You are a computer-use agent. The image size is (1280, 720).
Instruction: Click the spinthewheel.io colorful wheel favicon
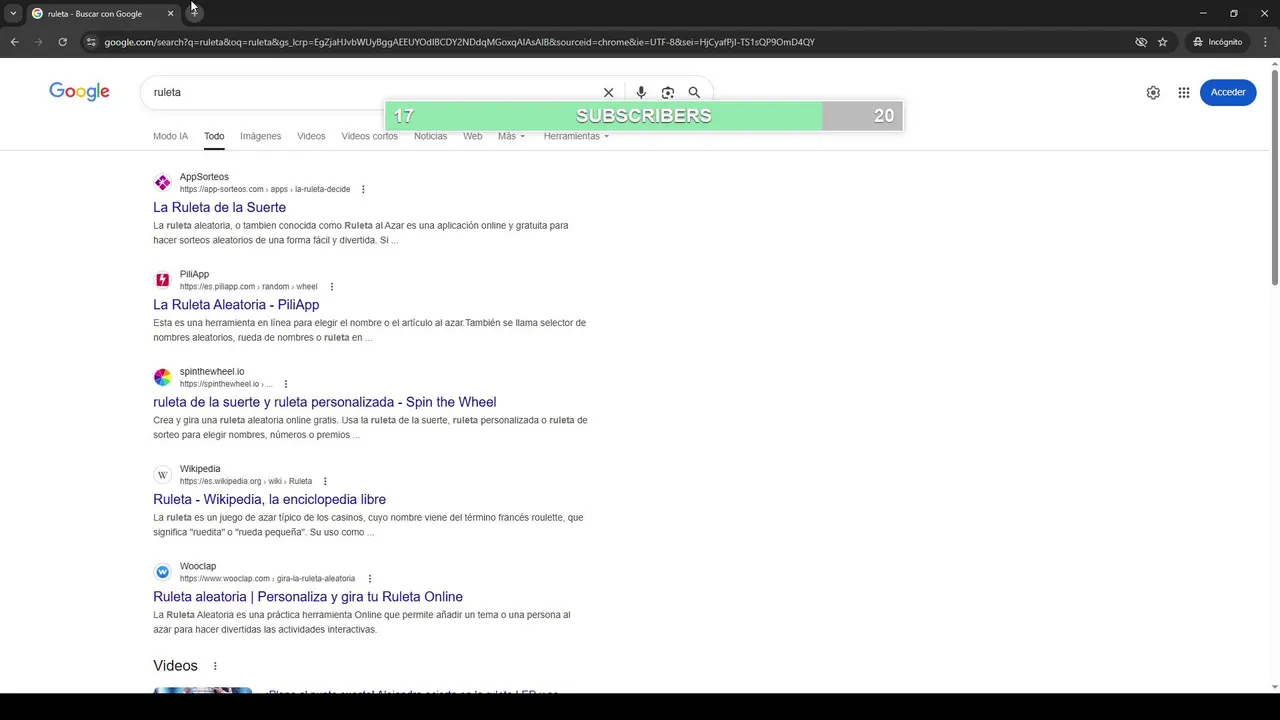tap(162, 377)
